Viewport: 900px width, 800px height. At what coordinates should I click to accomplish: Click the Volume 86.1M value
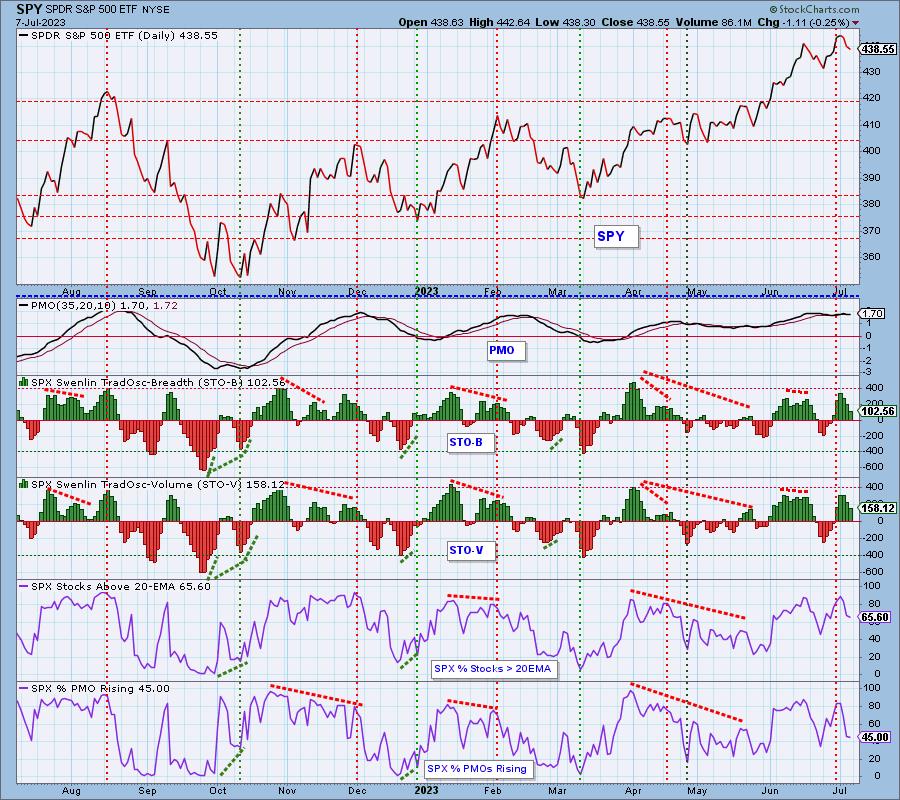pos(713,22)
